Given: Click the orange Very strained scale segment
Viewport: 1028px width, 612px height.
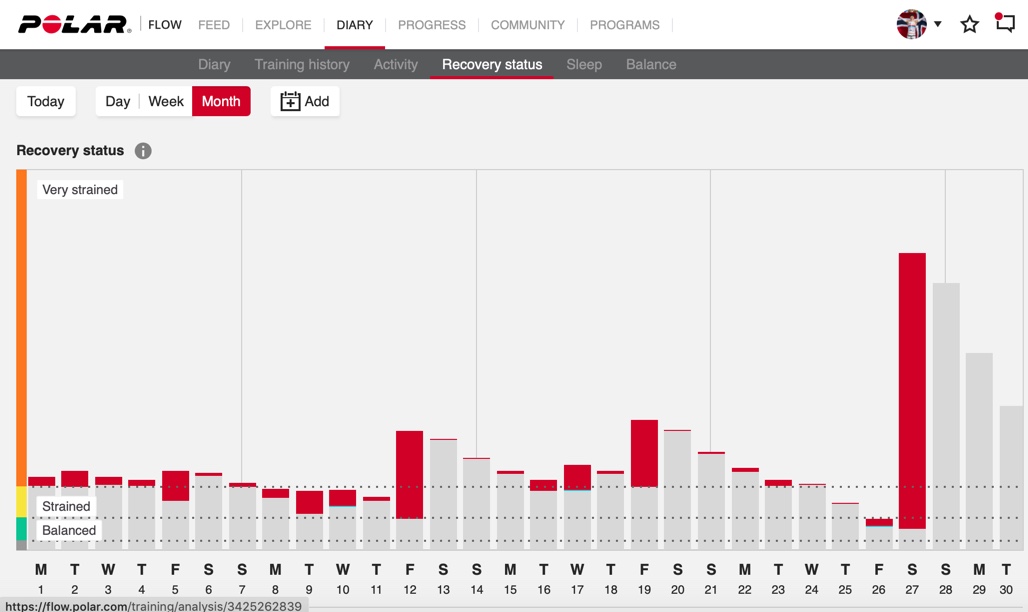Looking at the screenshot, I should (x=21, y=328).
